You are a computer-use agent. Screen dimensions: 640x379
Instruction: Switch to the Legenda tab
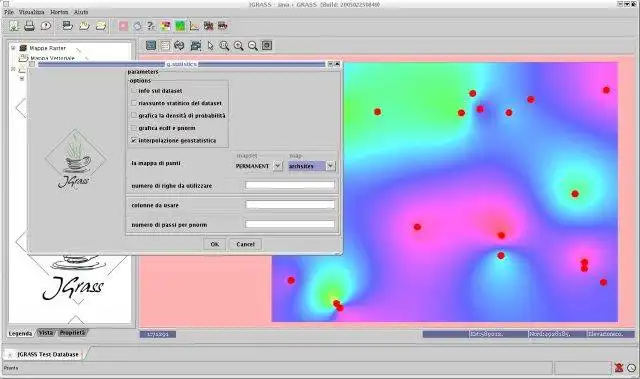[20, 333]
